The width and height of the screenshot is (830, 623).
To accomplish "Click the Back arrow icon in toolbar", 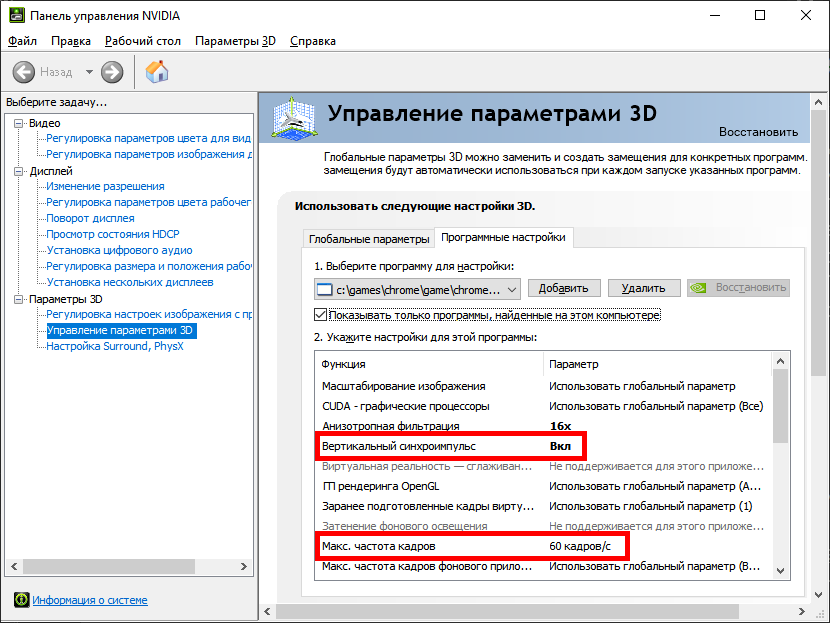I will 24,72.
